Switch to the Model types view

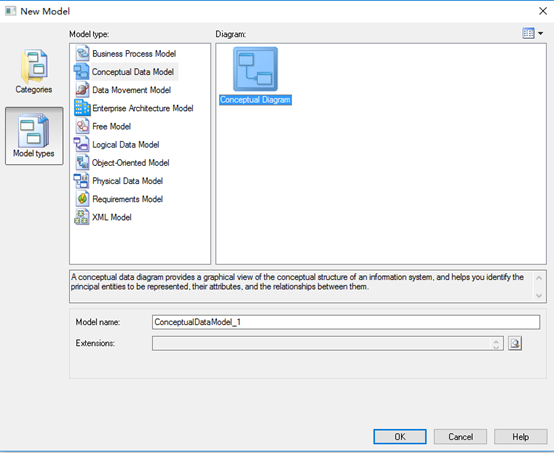click(34, 136)
